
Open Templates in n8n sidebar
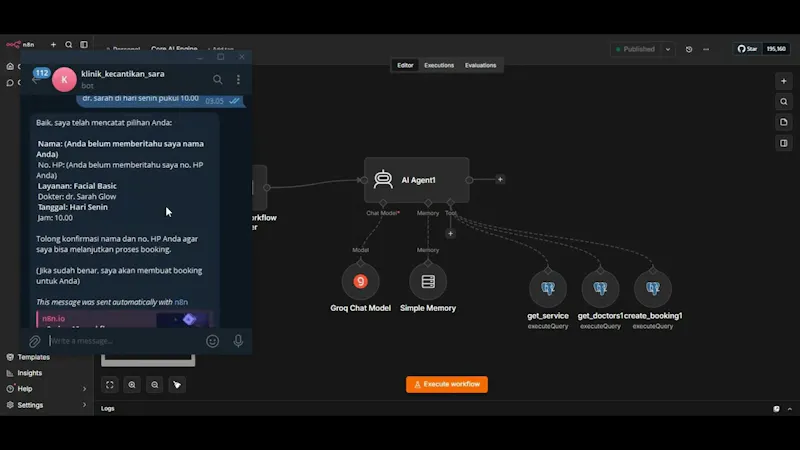click(34, 357)
